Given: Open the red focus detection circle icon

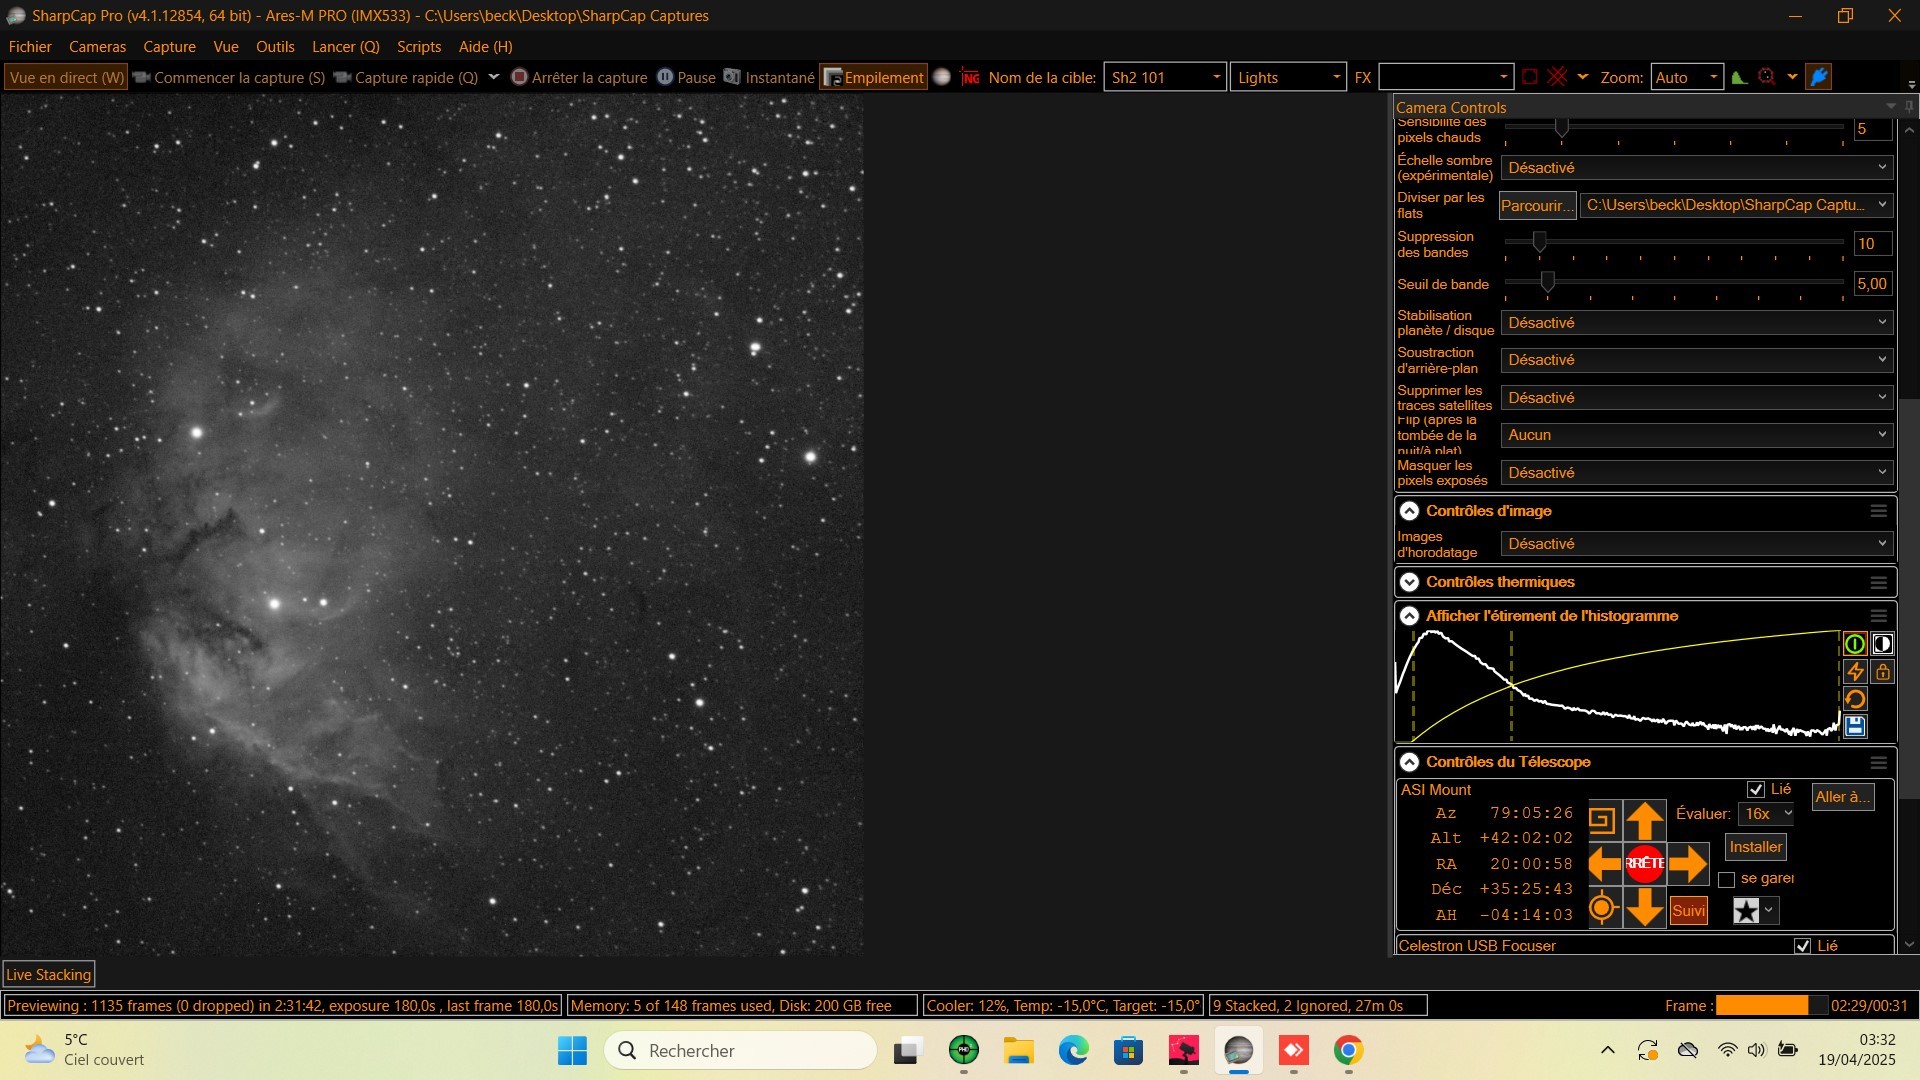Looking at the screenshot, I should [1767, 77].
